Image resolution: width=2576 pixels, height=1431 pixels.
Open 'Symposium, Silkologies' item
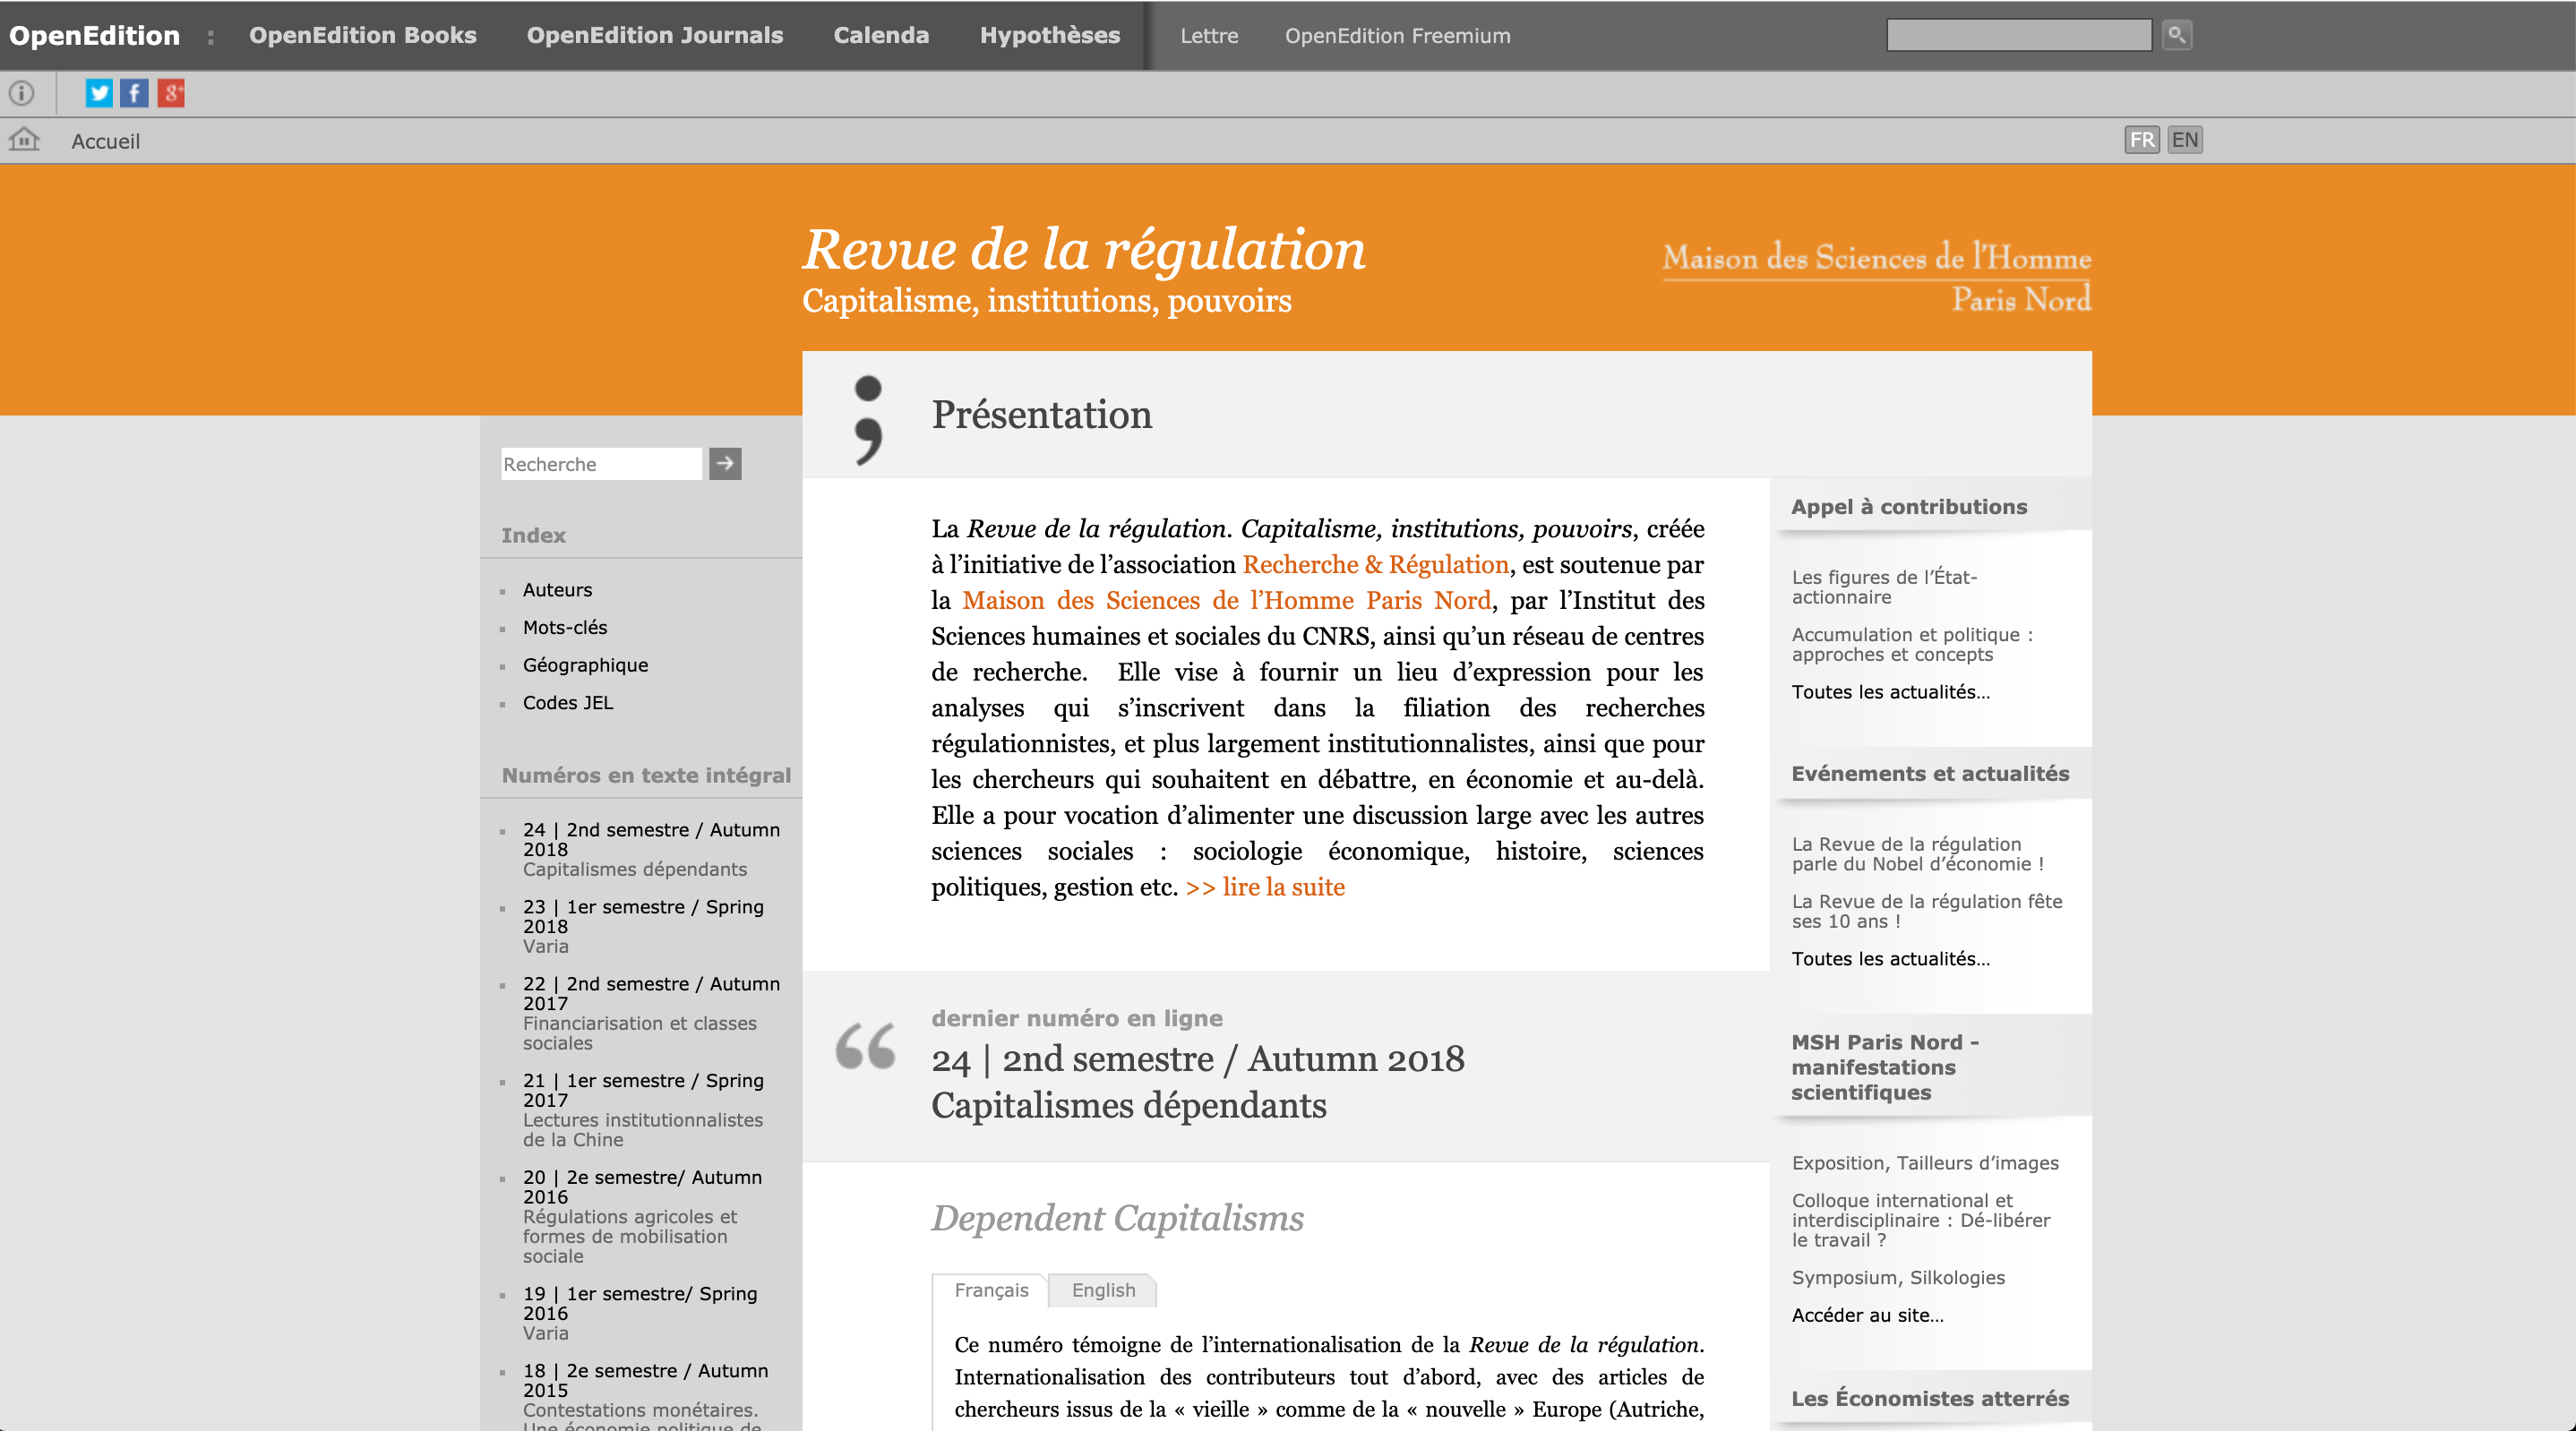[x=1898, y=1277]
